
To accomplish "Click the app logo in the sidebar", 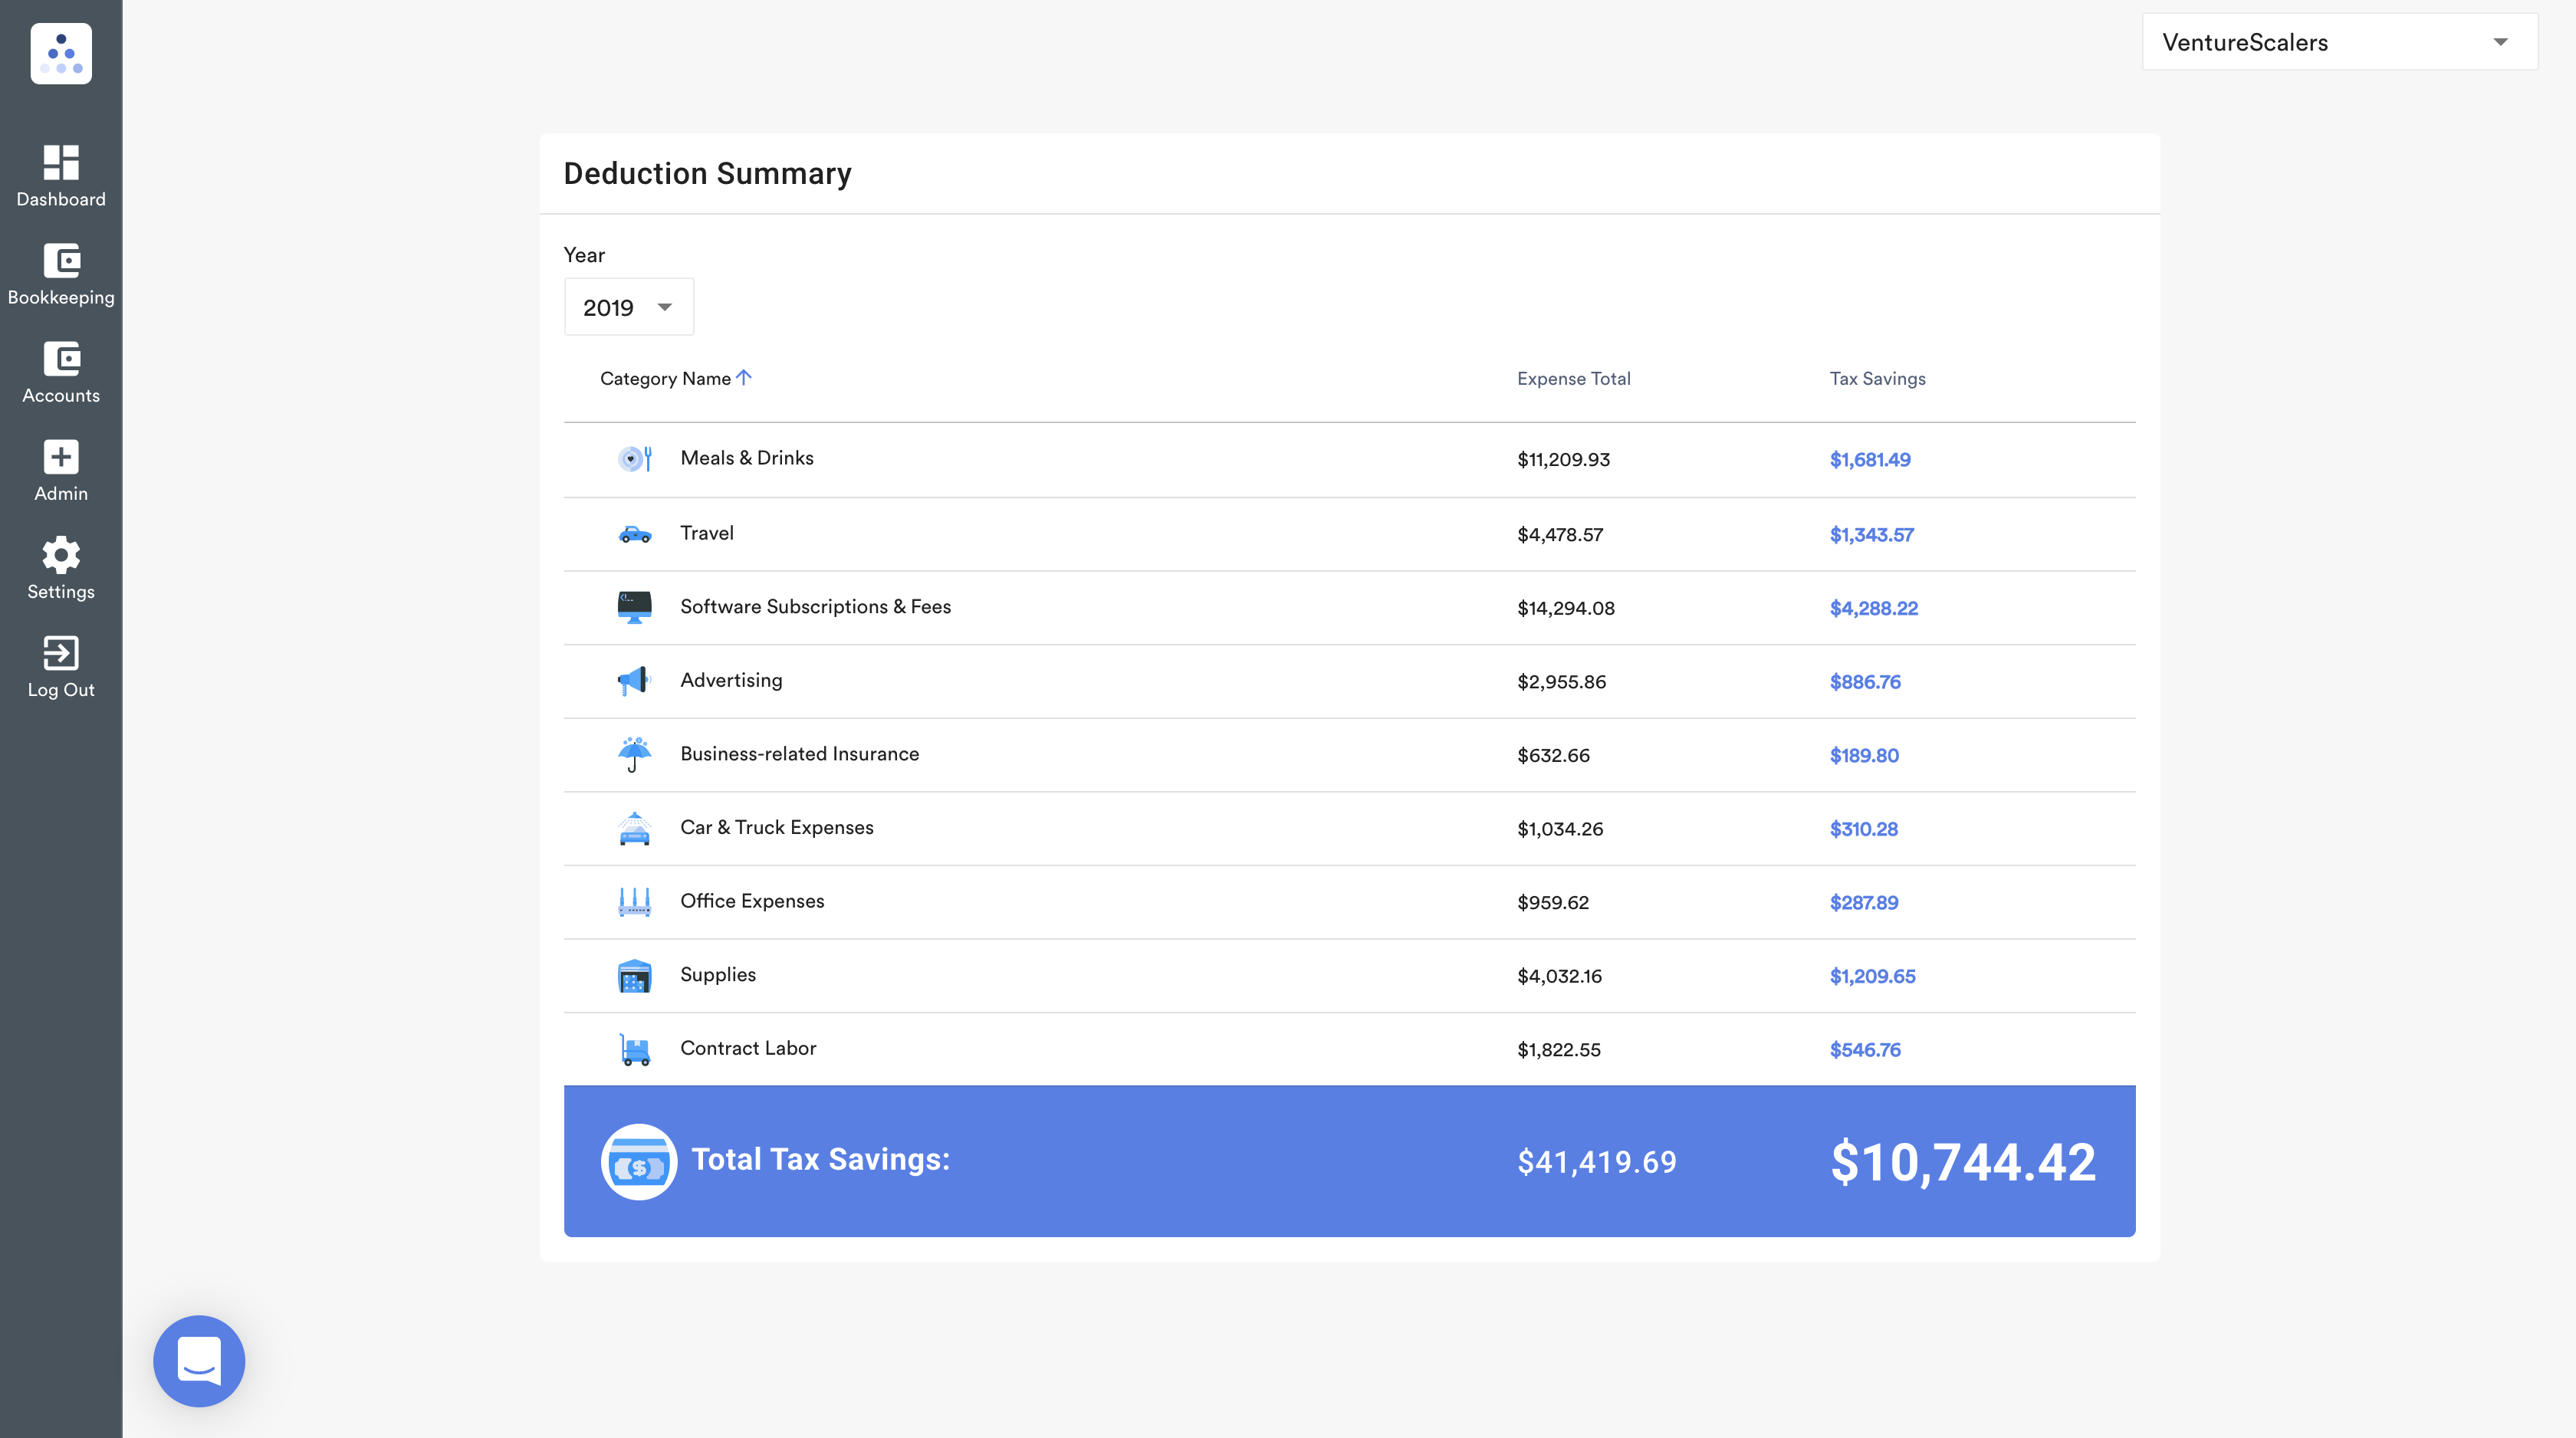I will tap(61, 54).
